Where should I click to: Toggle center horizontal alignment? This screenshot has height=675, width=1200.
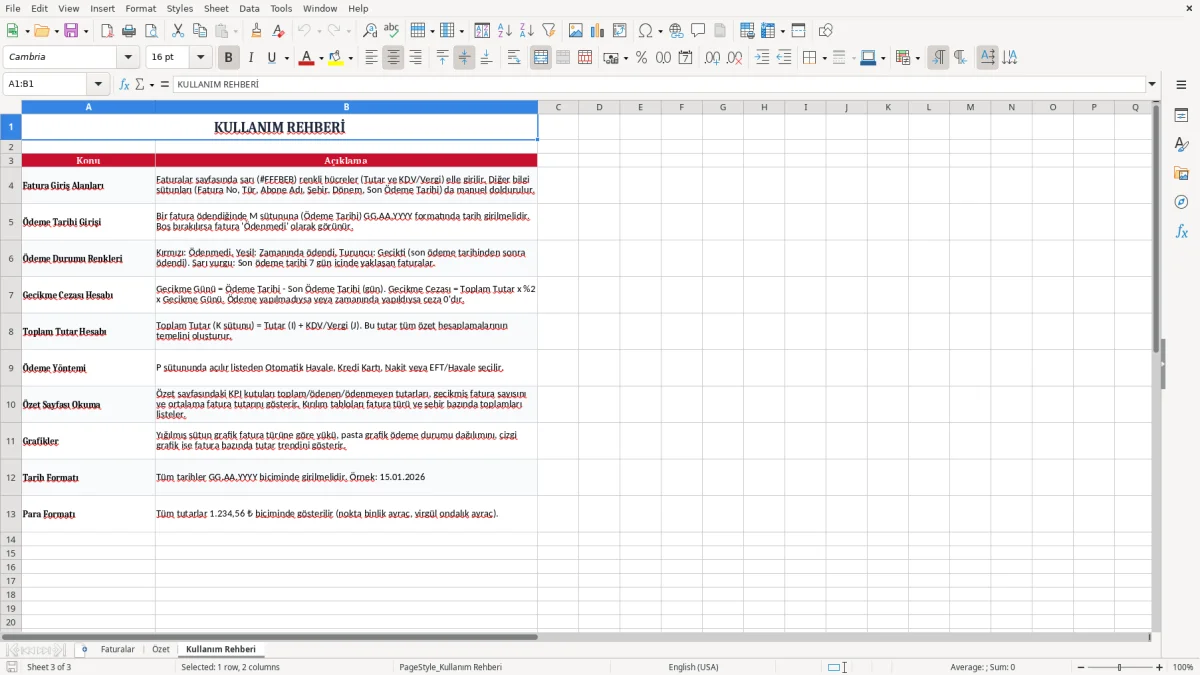coord(393,58)
